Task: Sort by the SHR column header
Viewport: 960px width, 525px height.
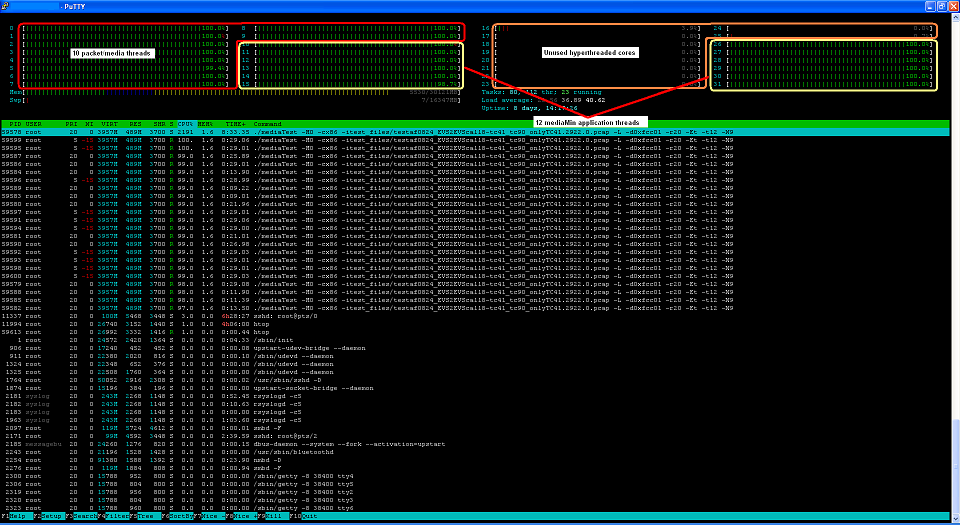Action: click(158, 124)
